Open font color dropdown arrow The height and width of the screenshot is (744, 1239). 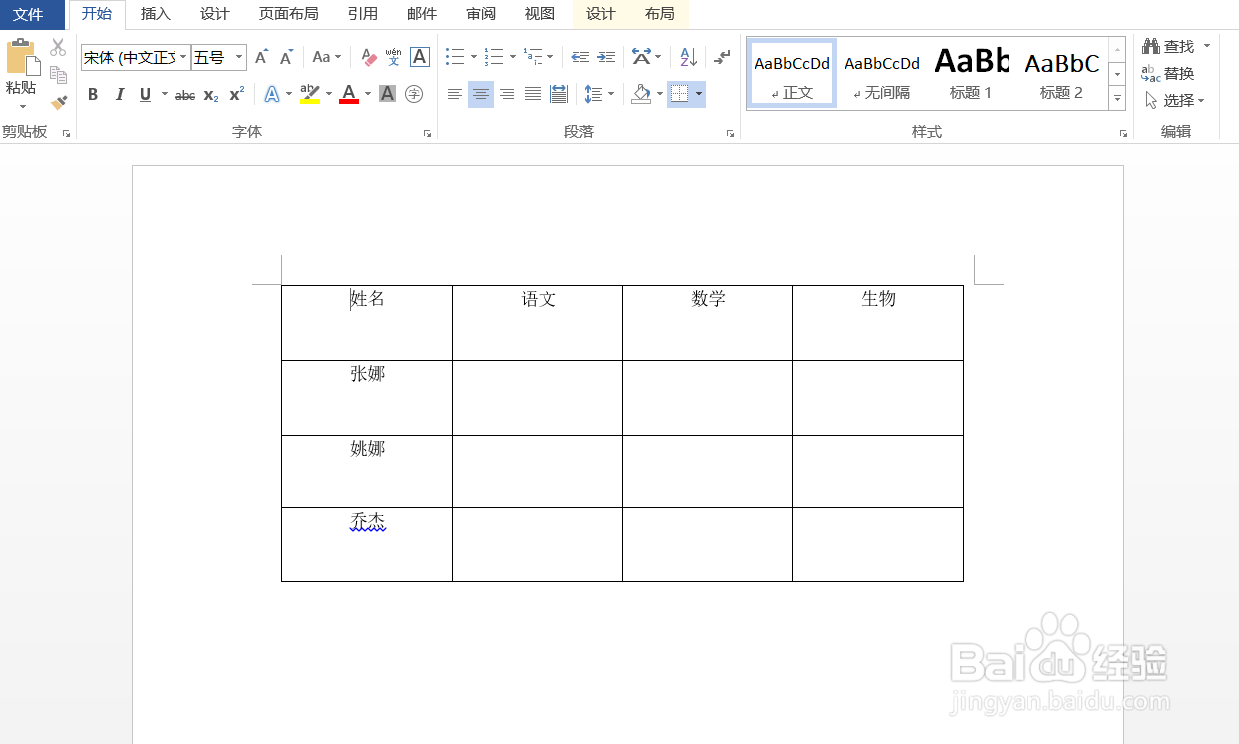point(368,94)
